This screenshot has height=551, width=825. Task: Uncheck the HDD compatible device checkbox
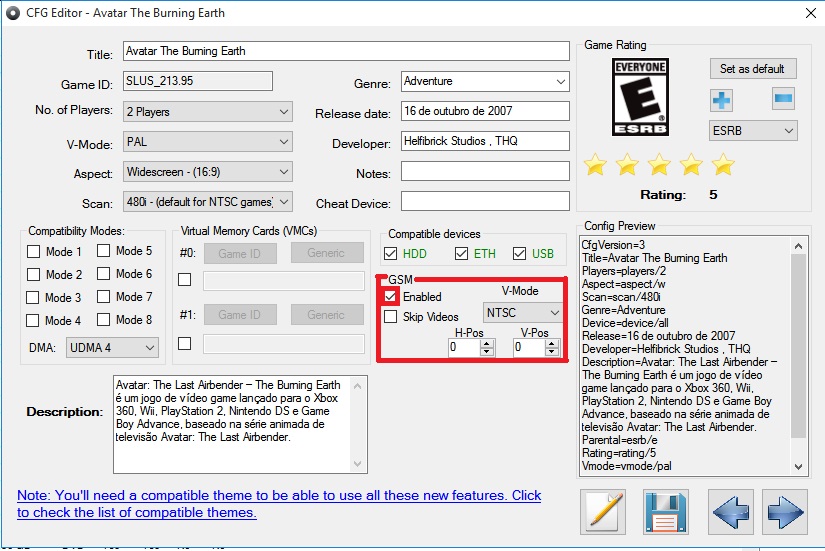click(391, 254)
